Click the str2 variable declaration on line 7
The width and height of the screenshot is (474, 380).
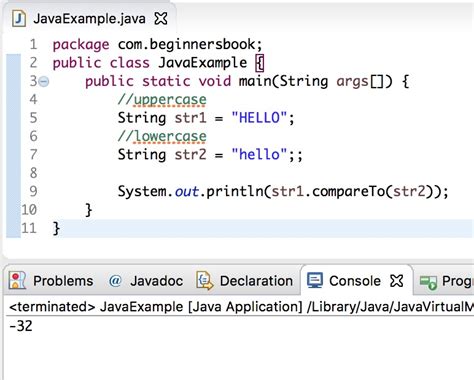(191, 155)
